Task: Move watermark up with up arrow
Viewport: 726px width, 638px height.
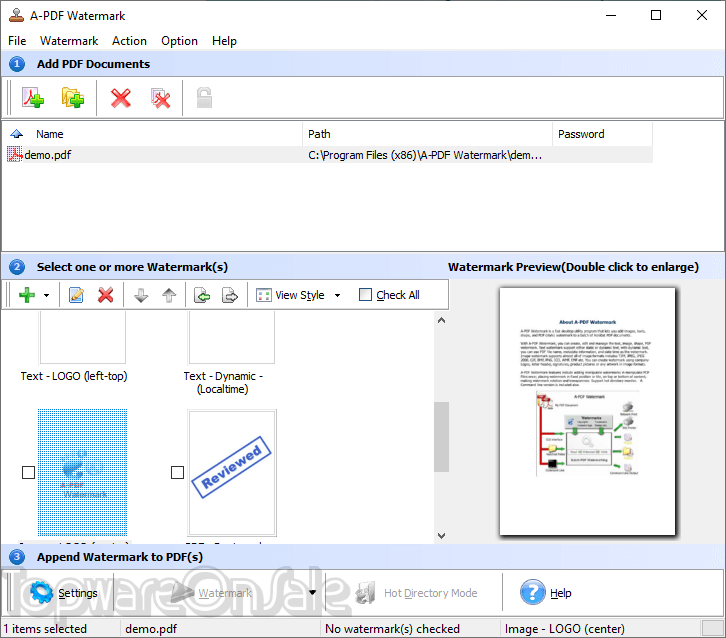Action: pos(169,295)
